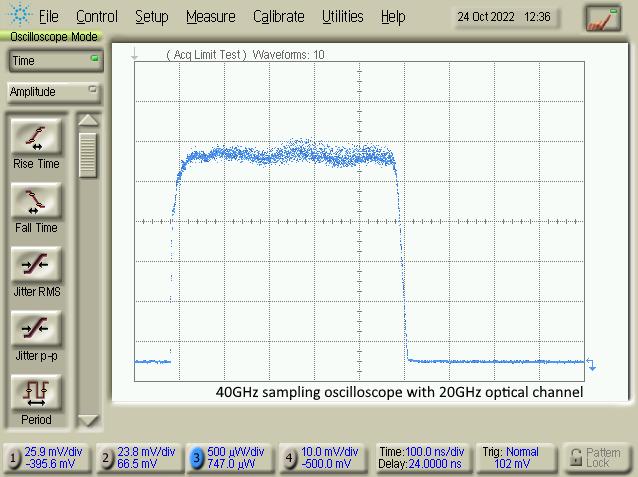Click the measurement toolbar scrollbar thumb

tap(89, 153)
